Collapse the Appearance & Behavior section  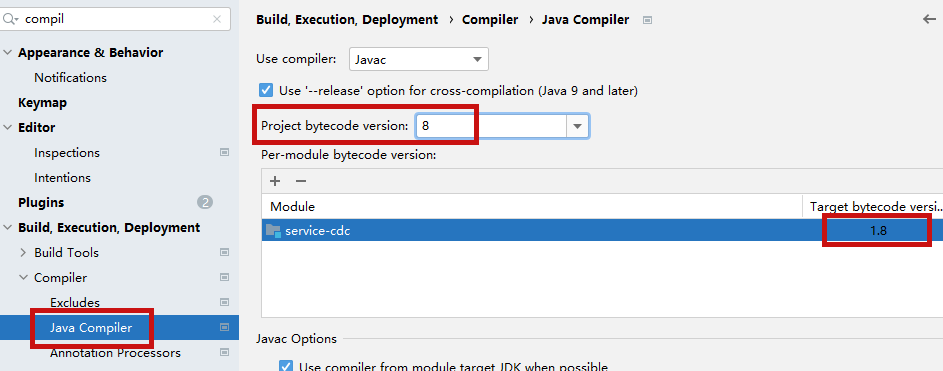(x=7, y=53)
